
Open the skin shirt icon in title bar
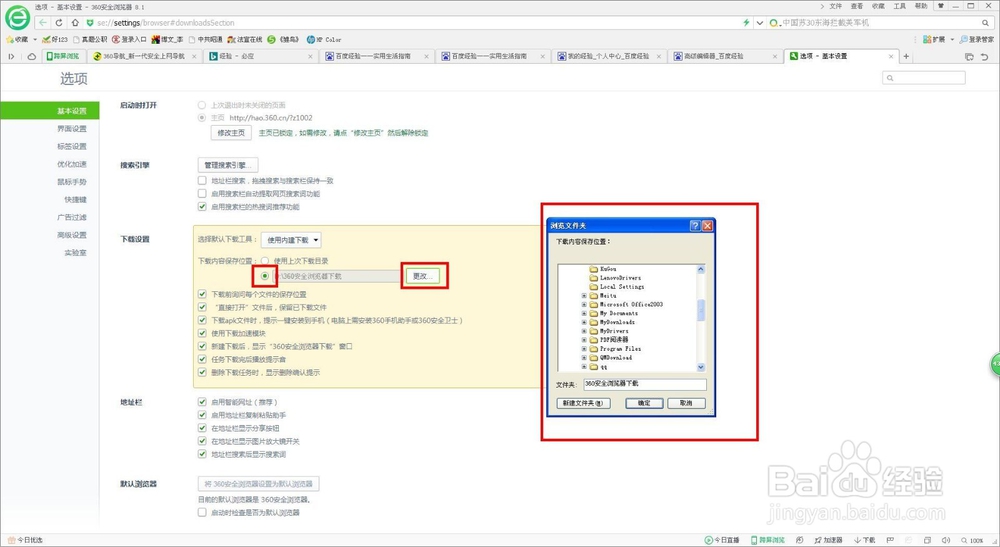click(941, 6)
